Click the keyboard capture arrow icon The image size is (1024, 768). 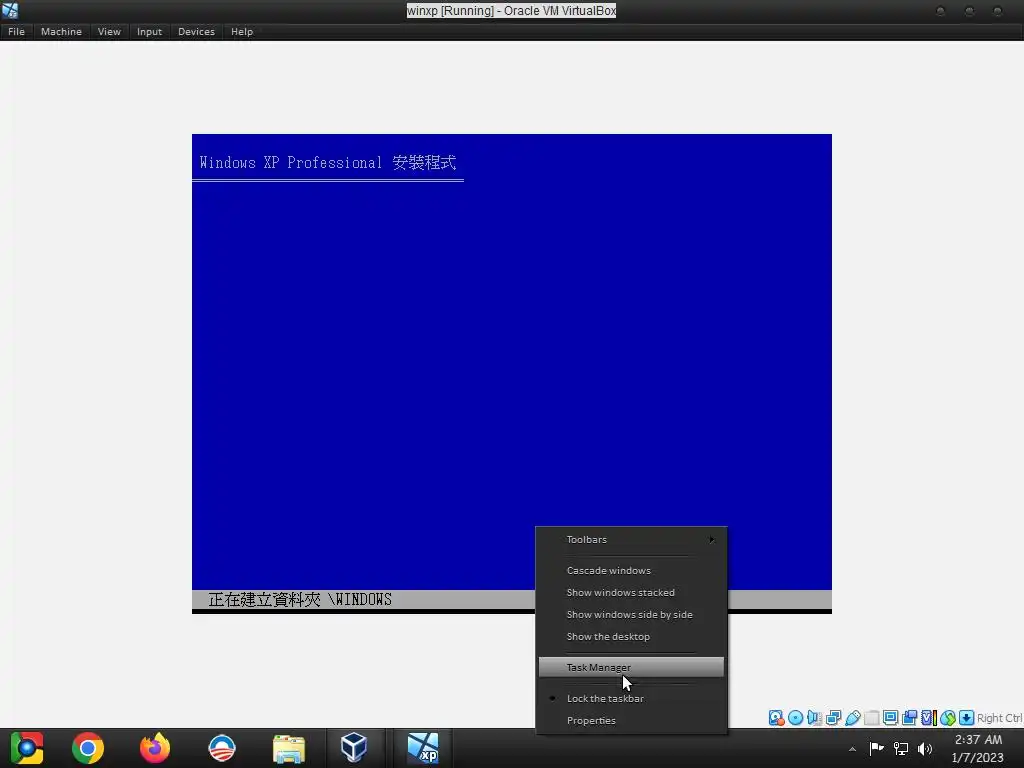point(967,718)
